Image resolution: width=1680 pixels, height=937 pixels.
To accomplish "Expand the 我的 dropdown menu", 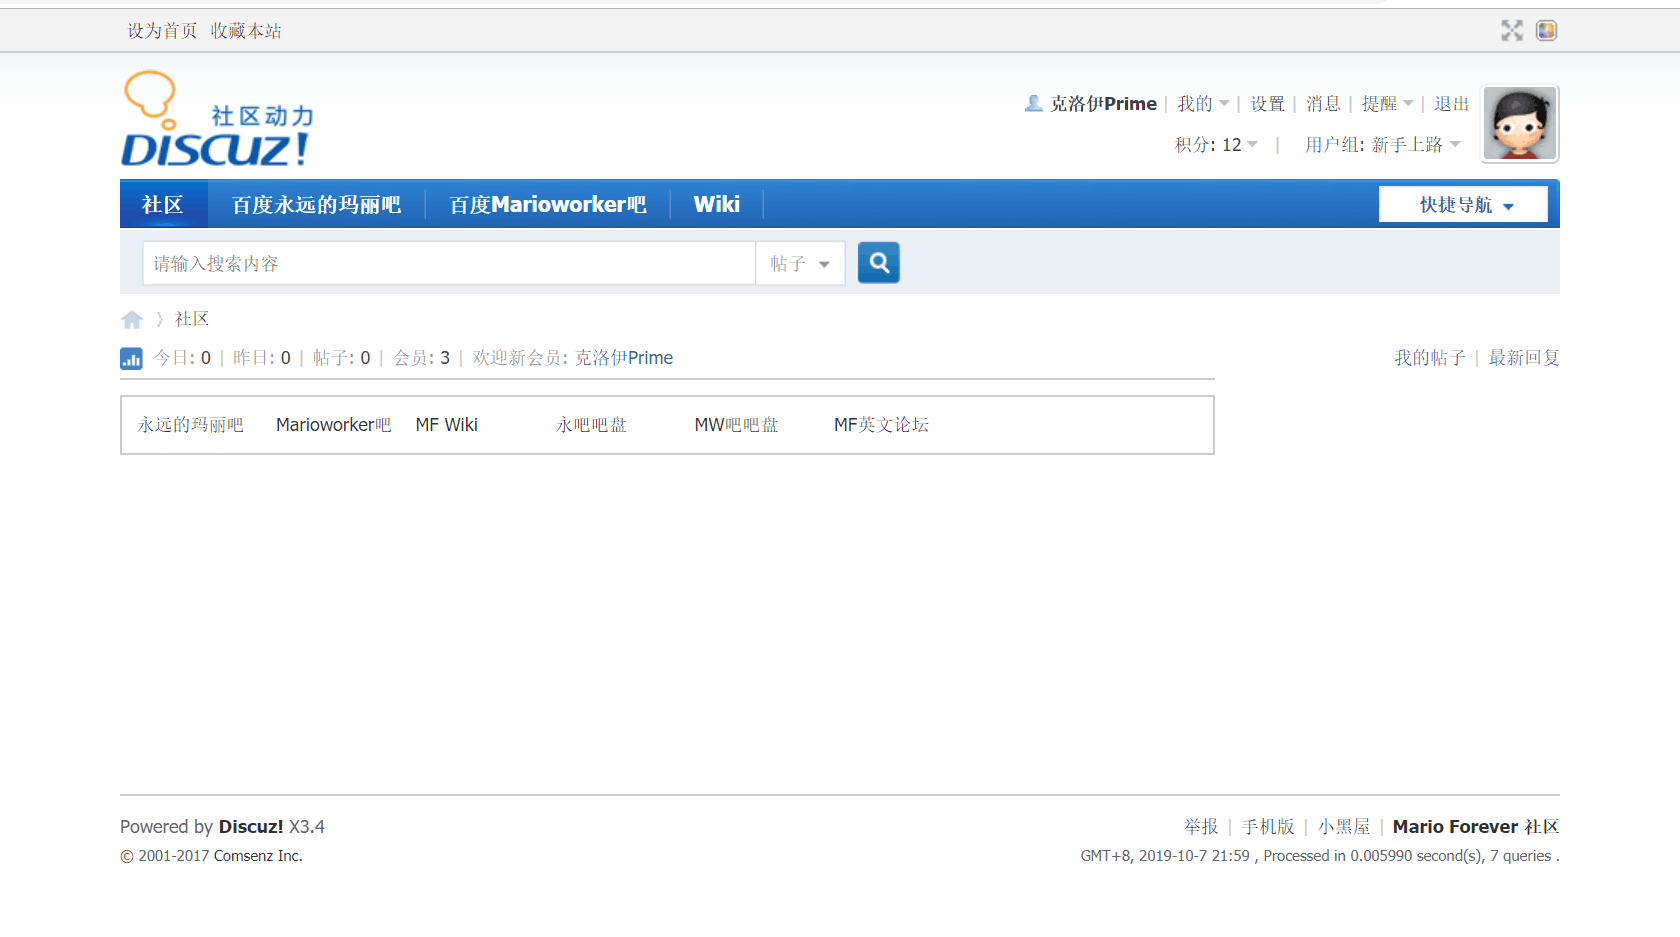I will tap(1203, 103).
